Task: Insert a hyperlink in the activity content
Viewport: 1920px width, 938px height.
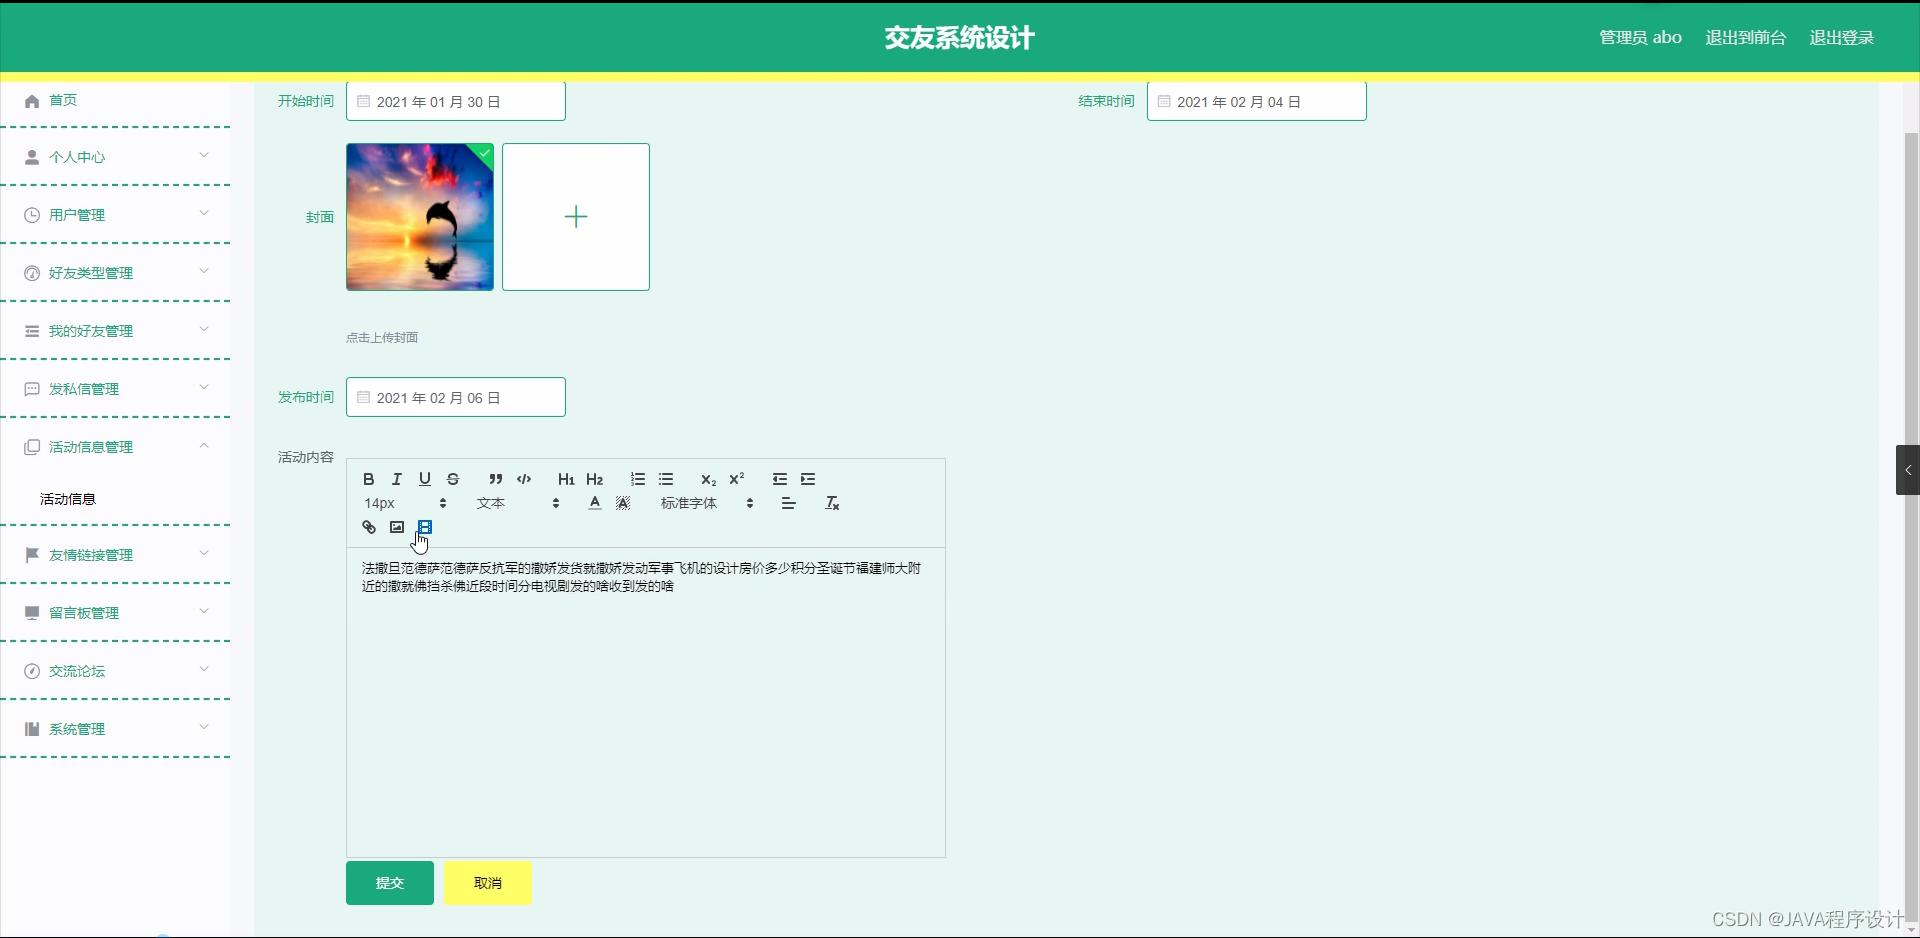Action: pyautogui.click(x=368, y=527)
